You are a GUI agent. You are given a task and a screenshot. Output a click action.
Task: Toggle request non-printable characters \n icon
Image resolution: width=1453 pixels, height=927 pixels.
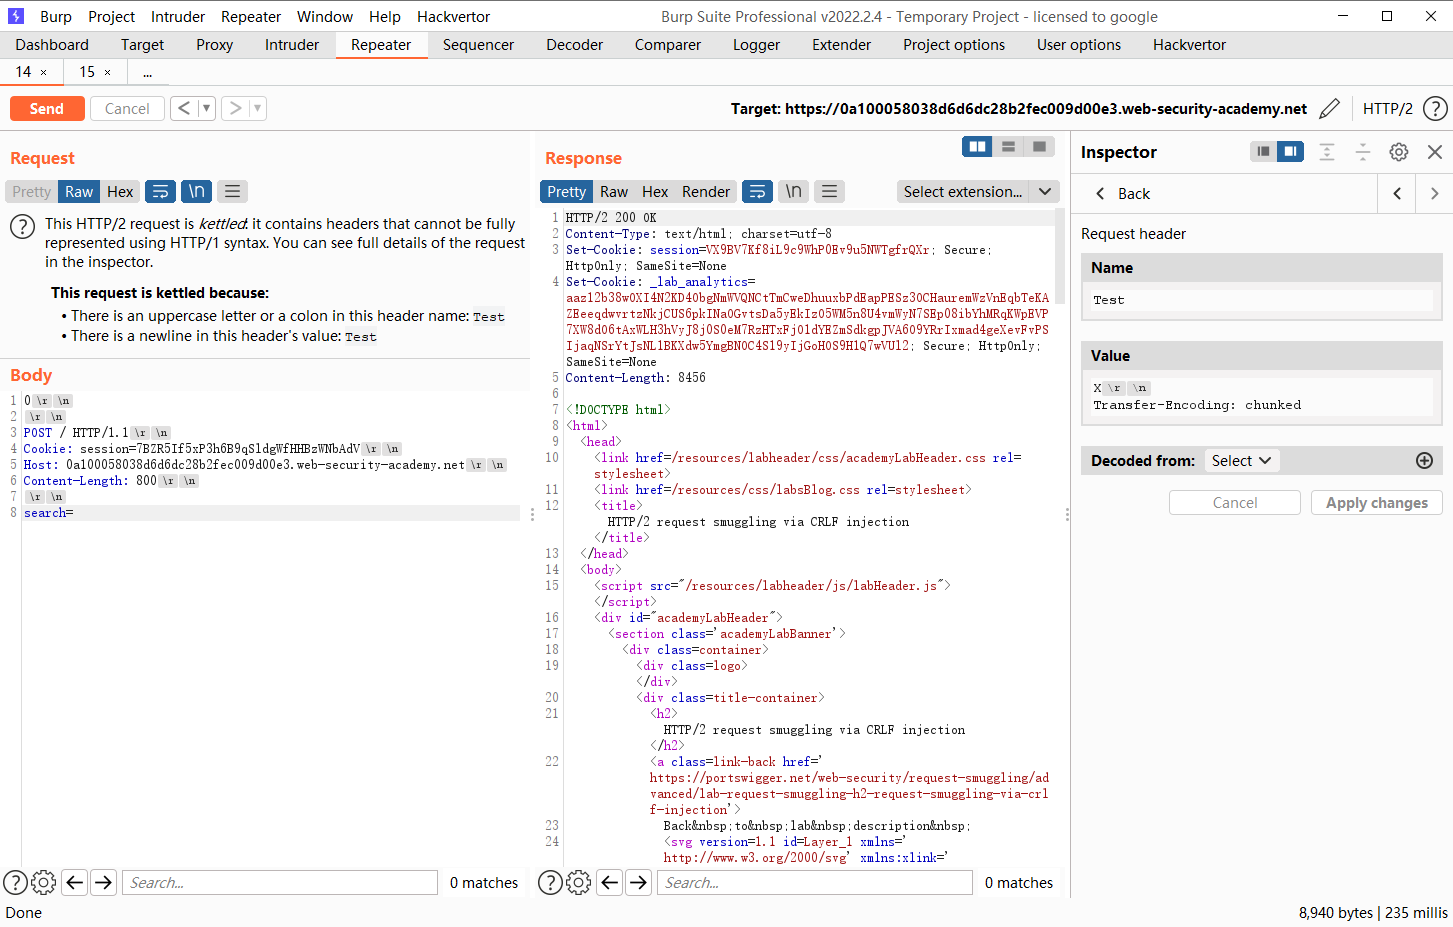pos(196,192)
